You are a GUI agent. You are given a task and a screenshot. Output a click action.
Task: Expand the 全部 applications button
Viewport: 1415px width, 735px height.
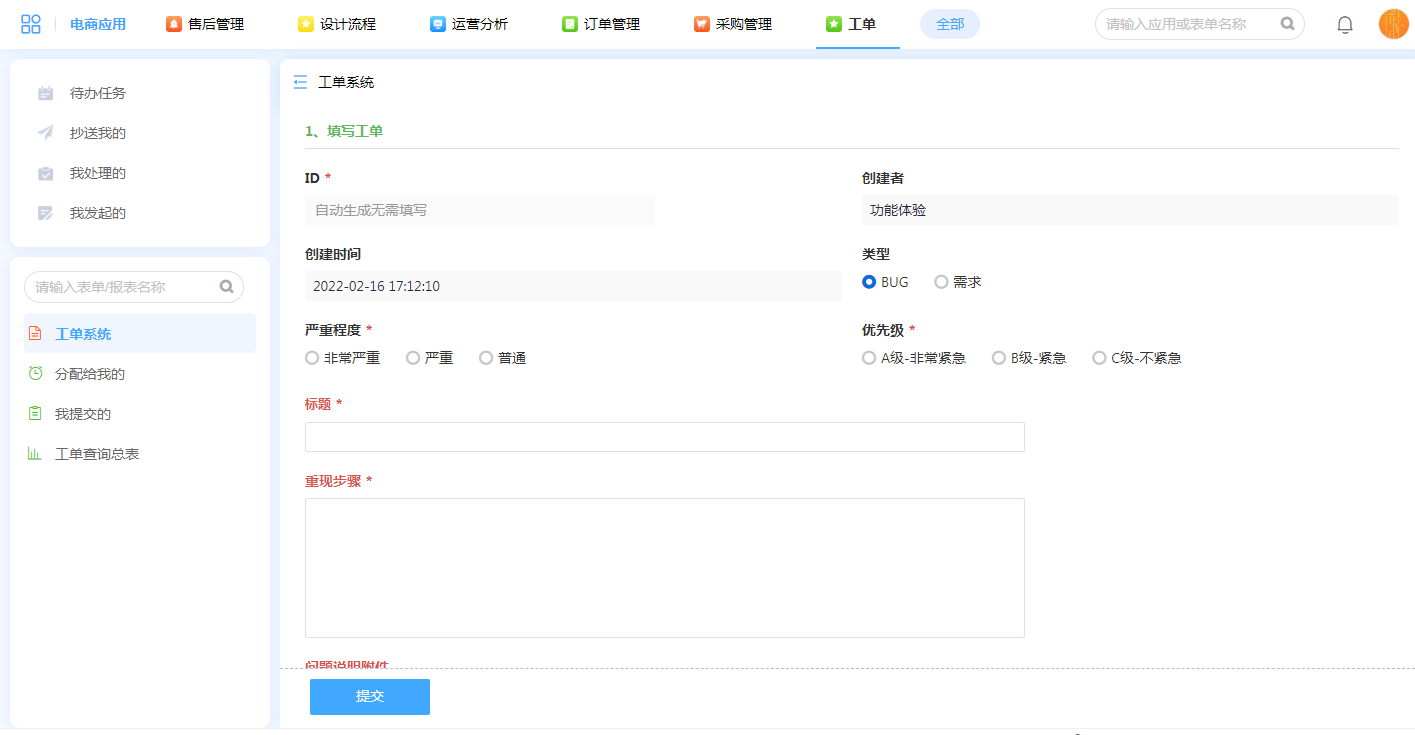point(949,24)
